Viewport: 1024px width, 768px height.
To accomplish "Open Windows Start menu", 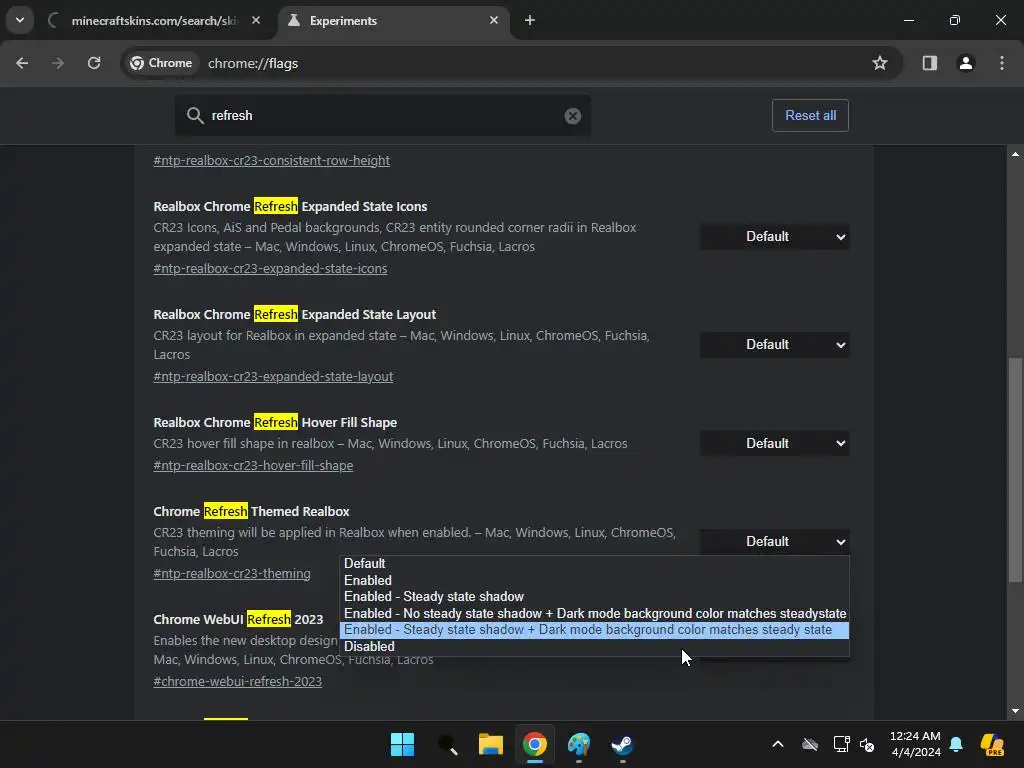I will click(x=402, y=744).
